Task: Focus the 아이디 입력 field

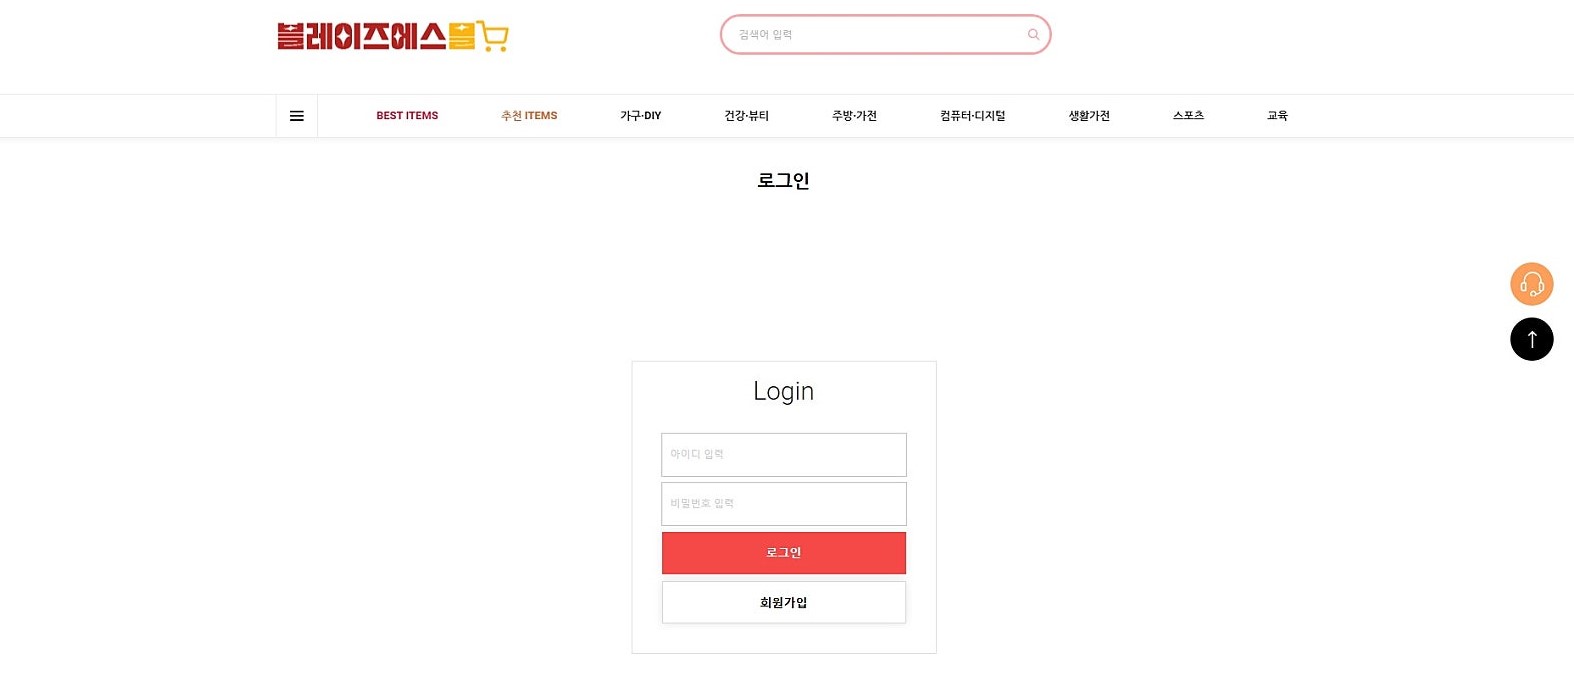Action: [x=784, y=455]
